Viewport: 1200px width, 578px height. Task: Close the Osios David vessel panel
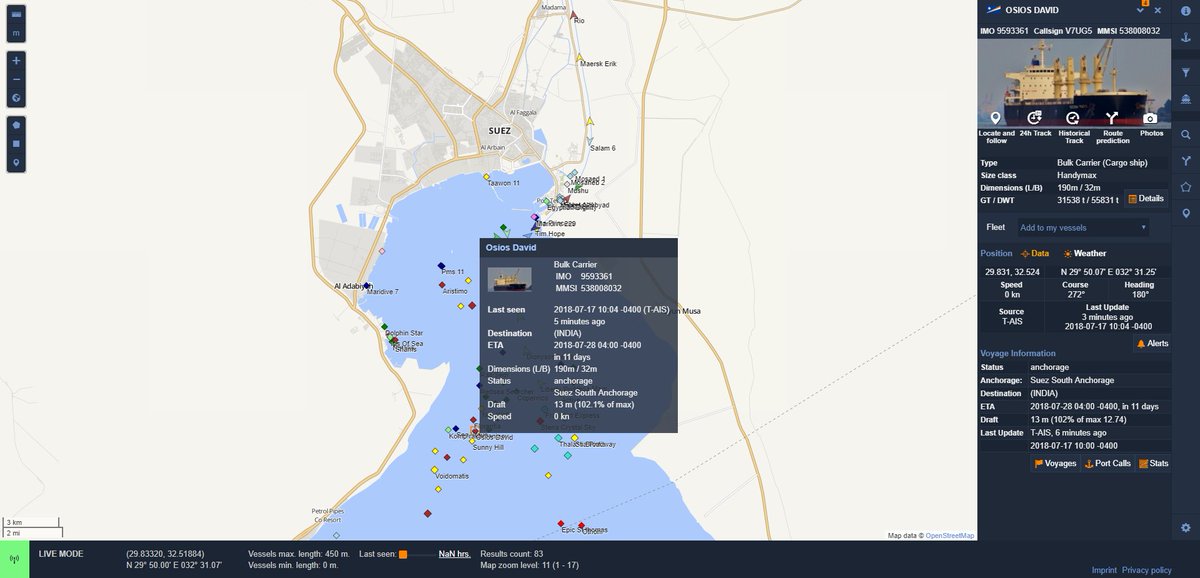(x=1158, y=10)
